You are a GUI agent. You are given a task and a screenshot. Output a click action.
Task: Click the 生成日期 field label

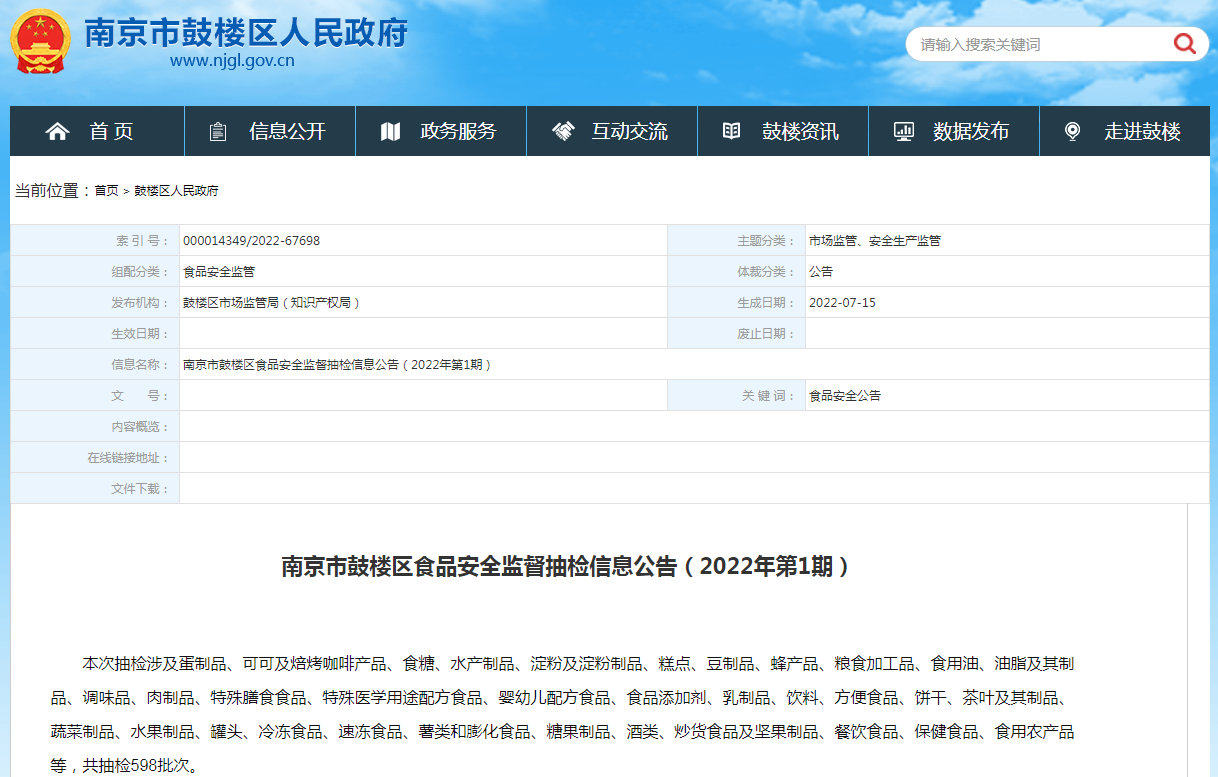click(767, 303)
